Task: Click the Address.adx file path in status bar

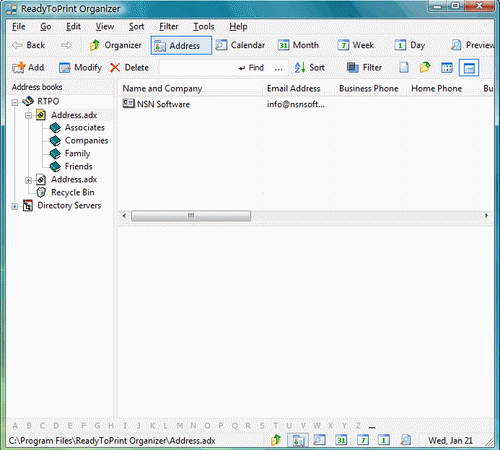Action: click(112, 440)
